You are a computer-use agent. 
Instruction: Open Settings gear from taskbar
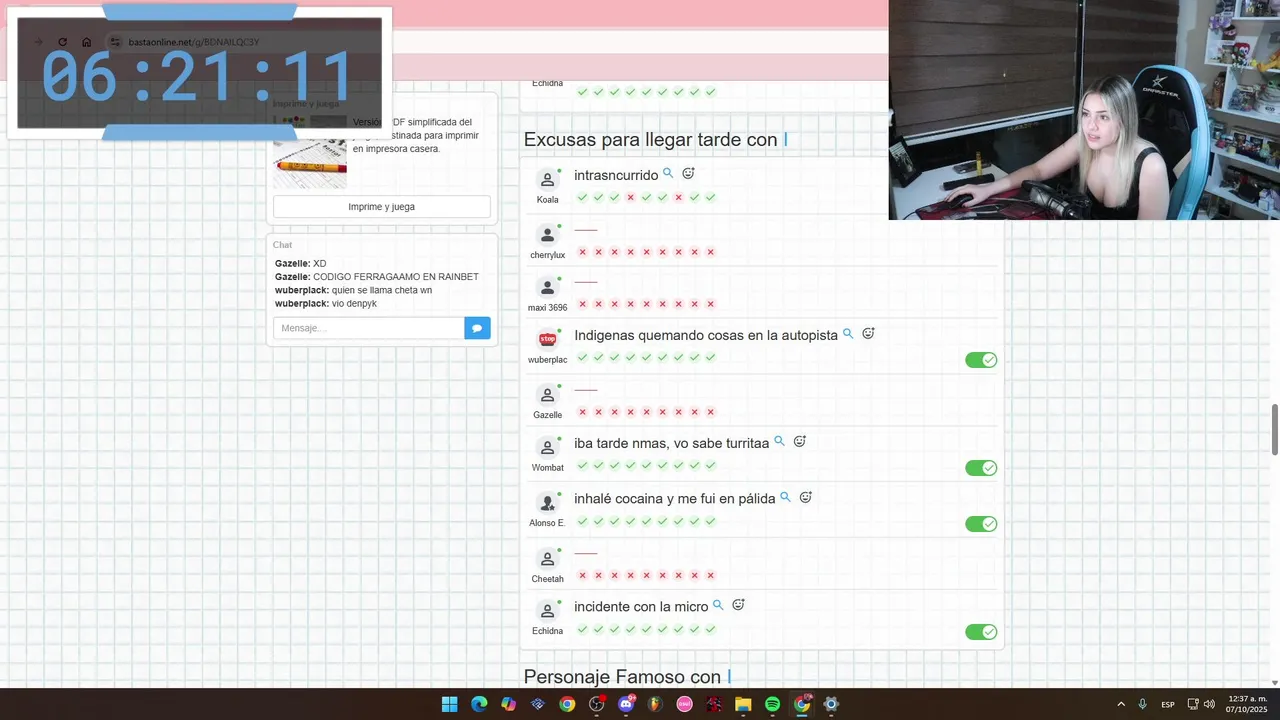coord(831,704)
